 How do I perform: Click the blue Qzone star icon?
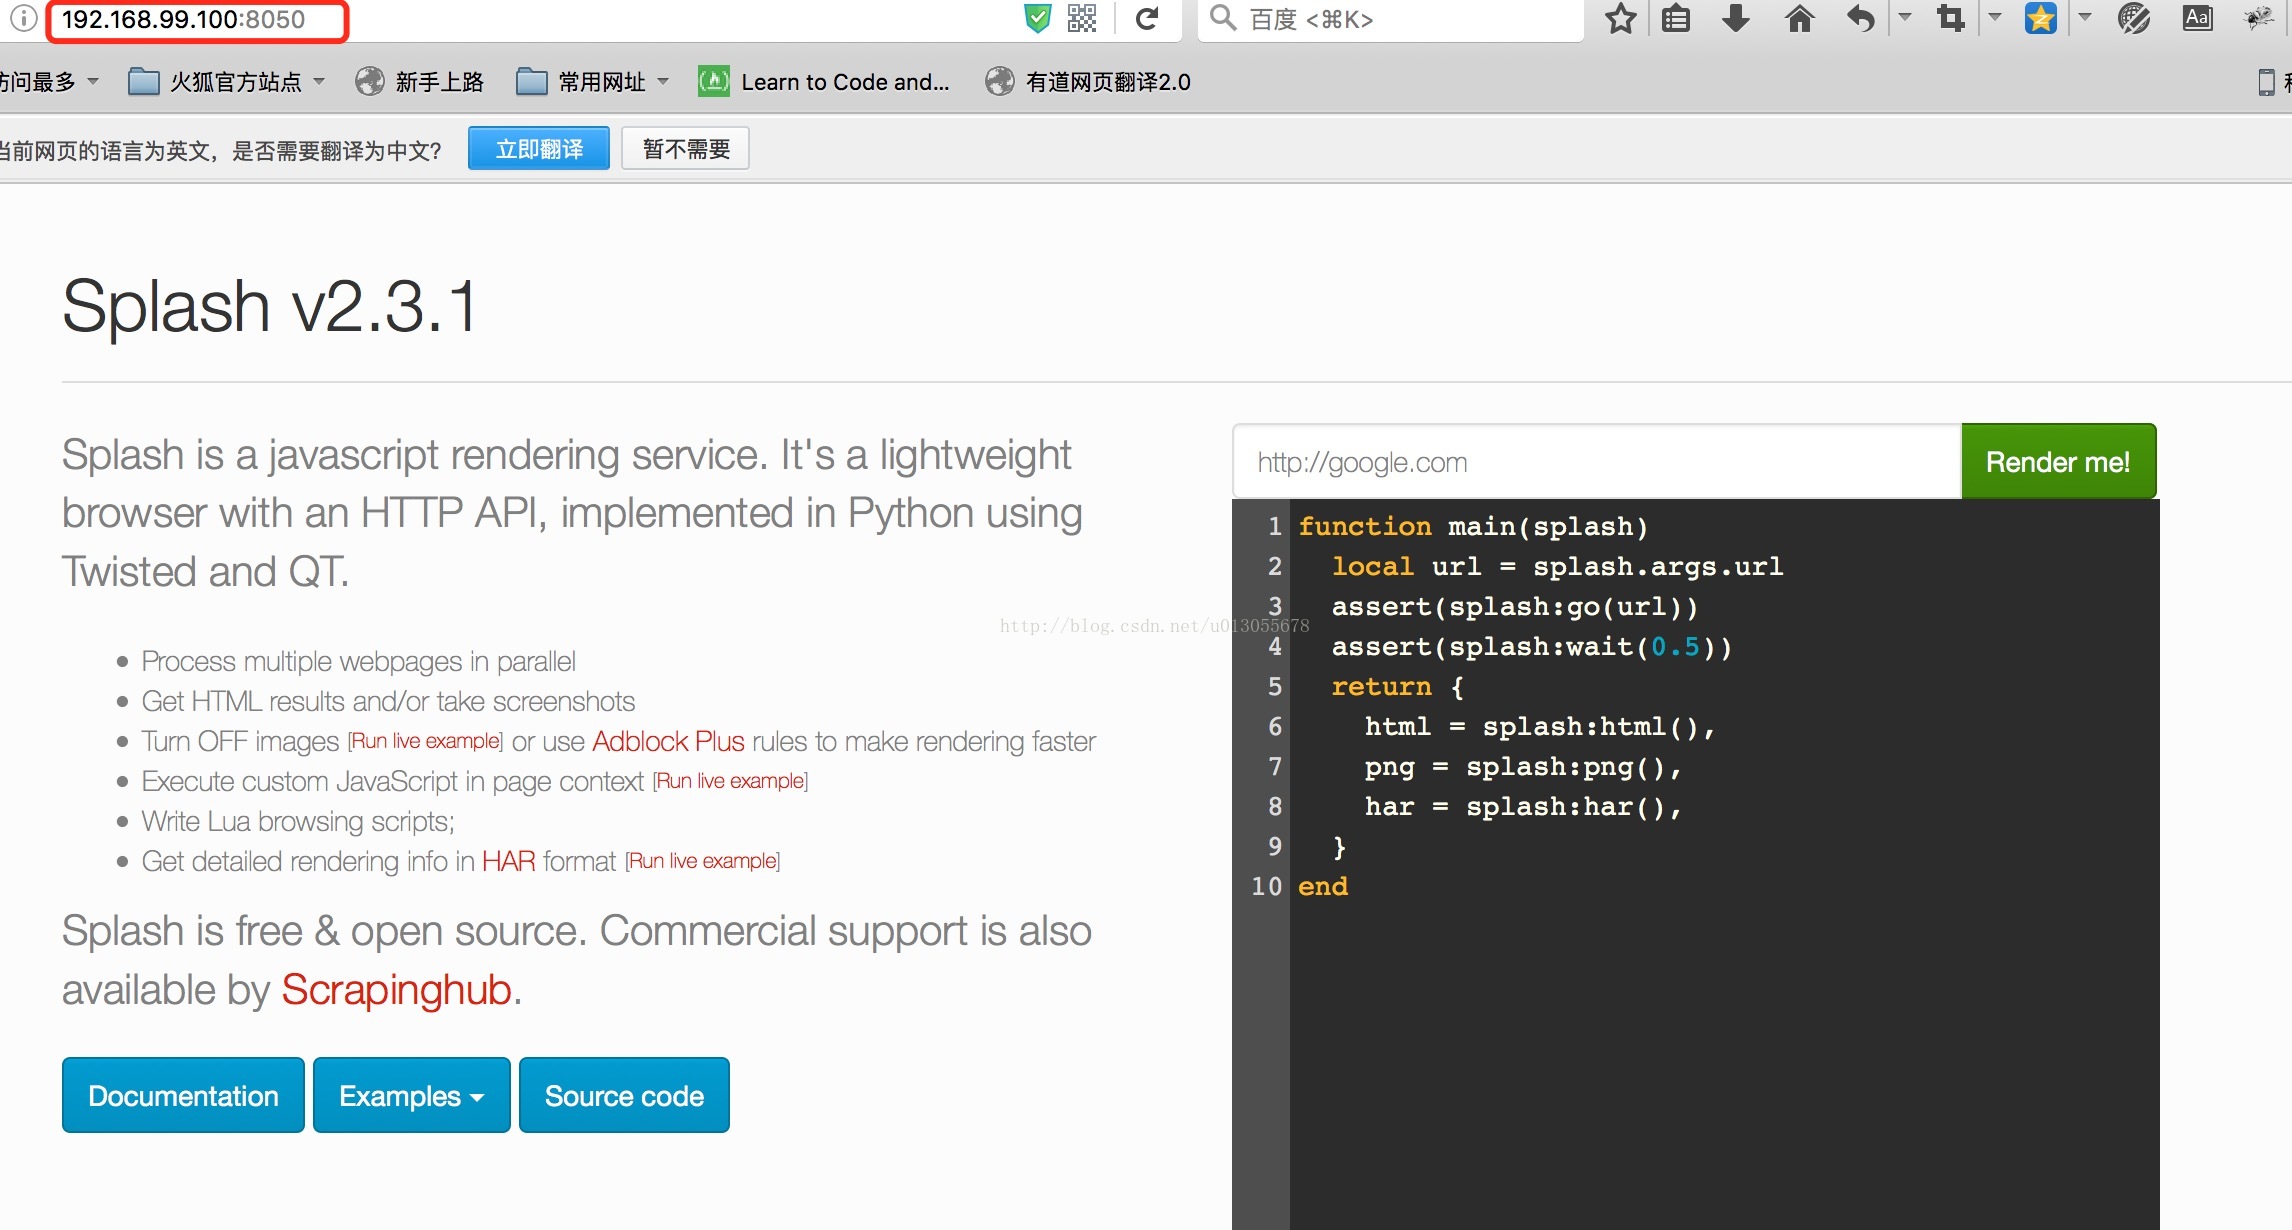pyautogui.click(x=2041, y=18)
